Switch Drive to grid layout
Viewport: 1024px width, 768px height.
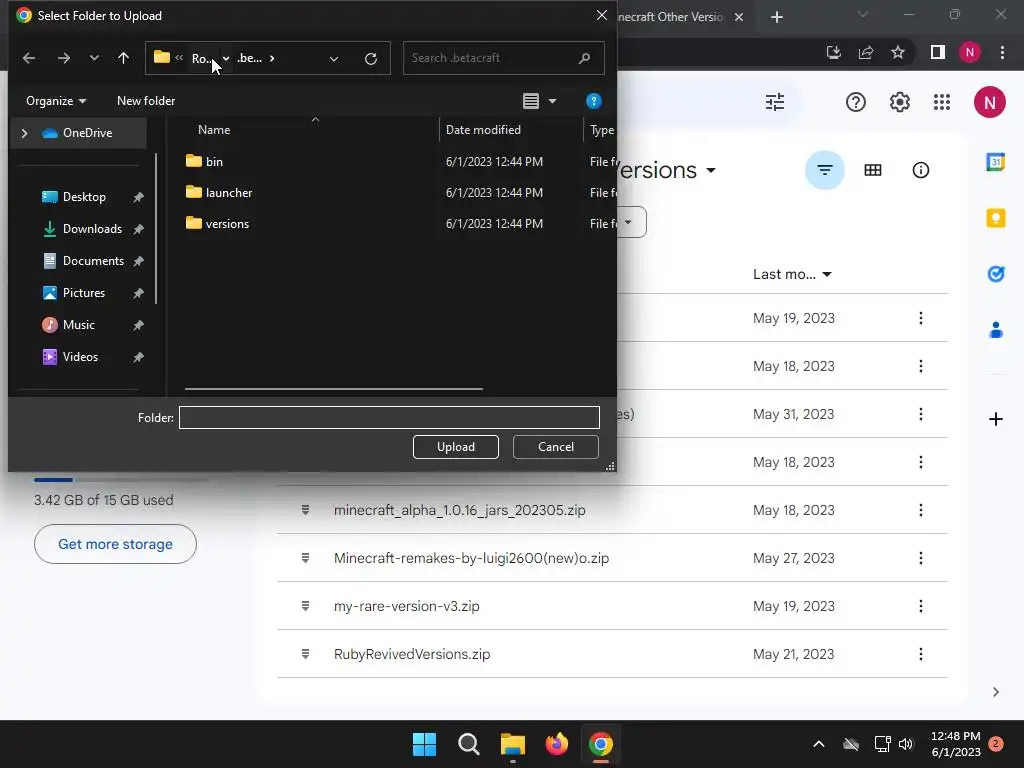872,170
